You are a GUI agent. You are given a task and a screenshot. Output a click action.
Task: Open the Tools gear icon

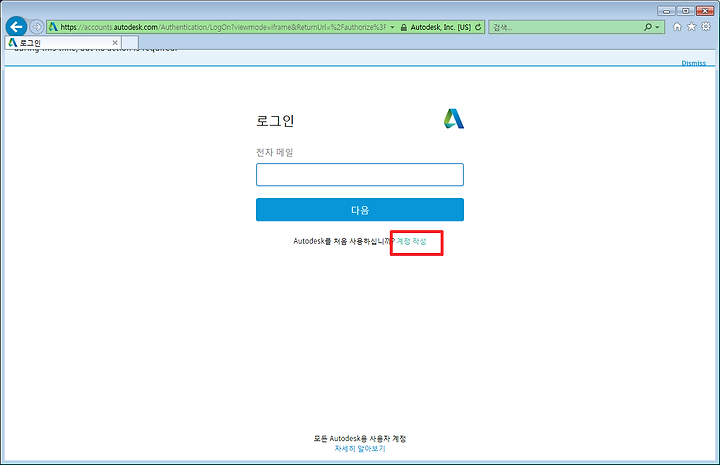(706, 27)
